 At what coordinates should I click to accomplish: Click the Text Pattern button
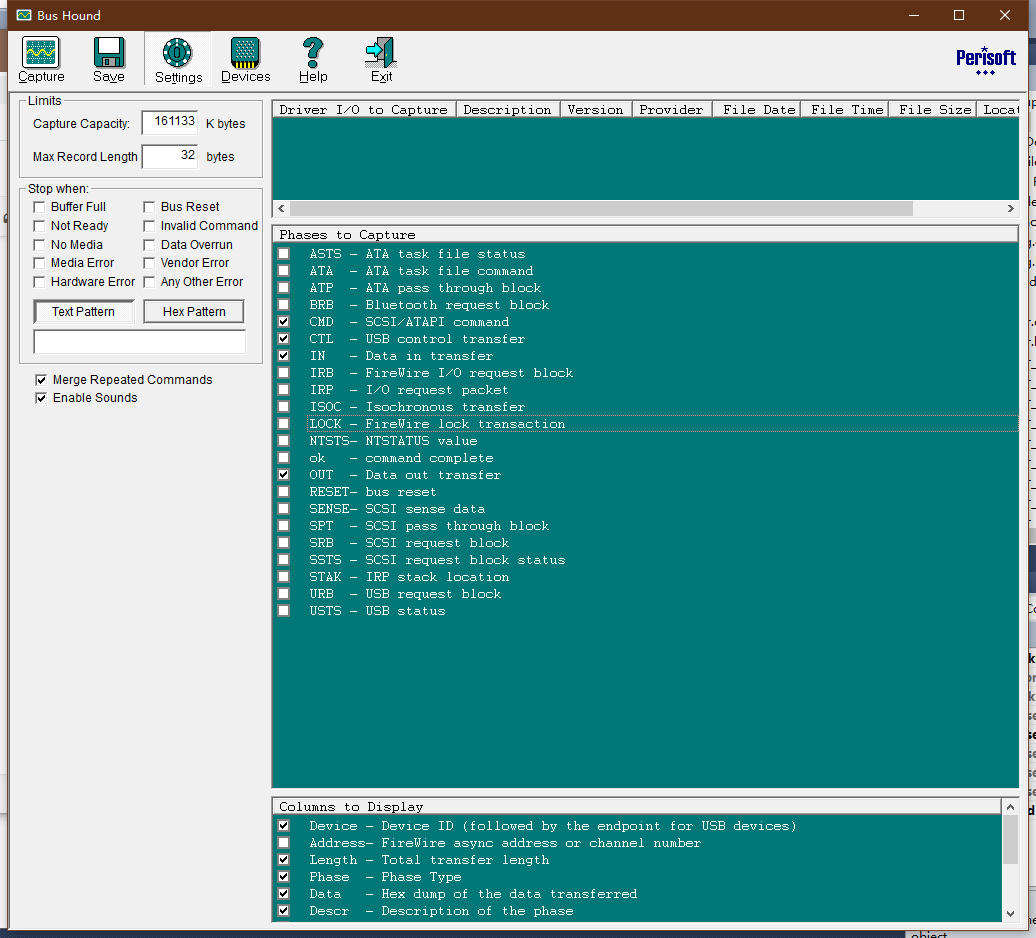coord(83,312)
